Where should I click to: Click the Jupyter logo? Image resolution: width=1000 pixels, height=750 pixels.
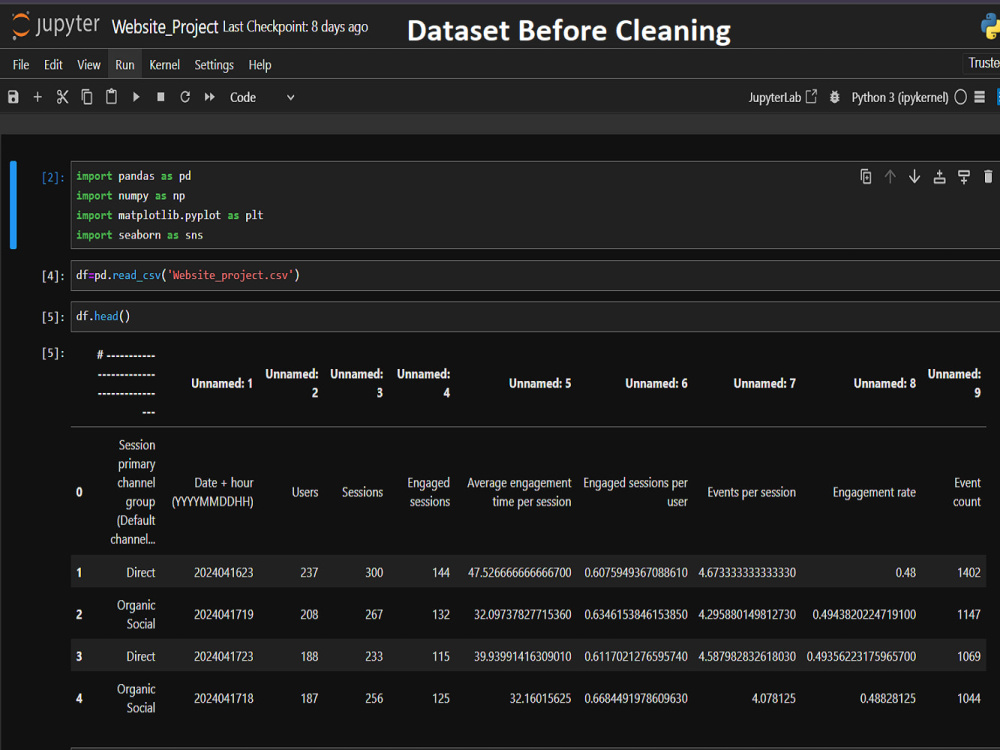click(x=55, y=26)
